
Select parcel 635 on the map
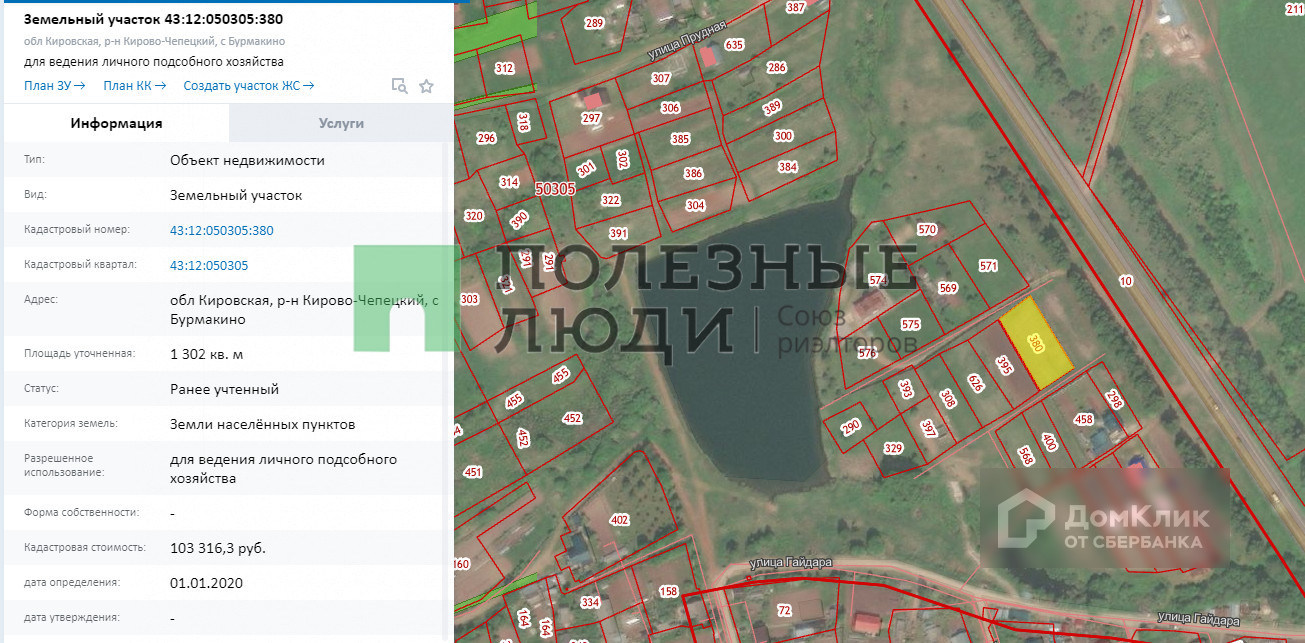click(x=734, y=44)
